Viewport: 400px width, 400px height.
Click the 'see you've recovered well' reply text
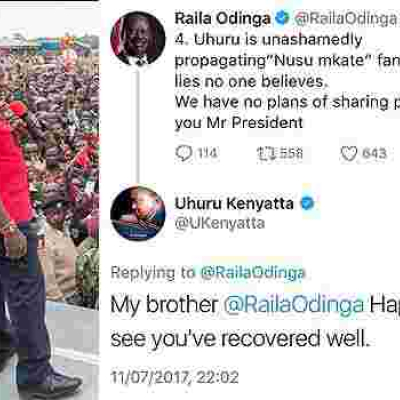[240, 339]
